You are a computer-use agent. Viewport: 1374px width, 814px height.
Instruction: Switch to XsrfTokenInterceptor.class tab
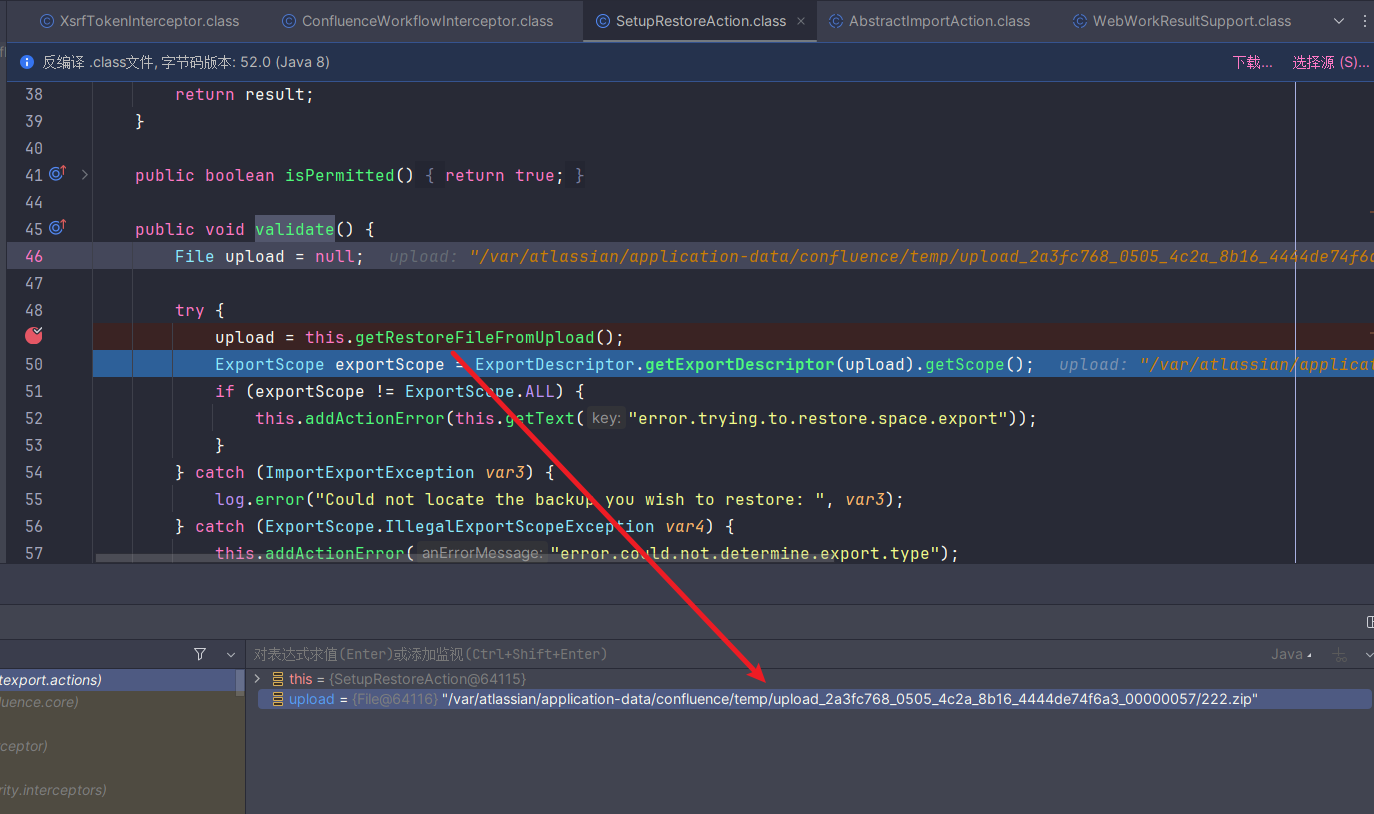click(140, 21)
